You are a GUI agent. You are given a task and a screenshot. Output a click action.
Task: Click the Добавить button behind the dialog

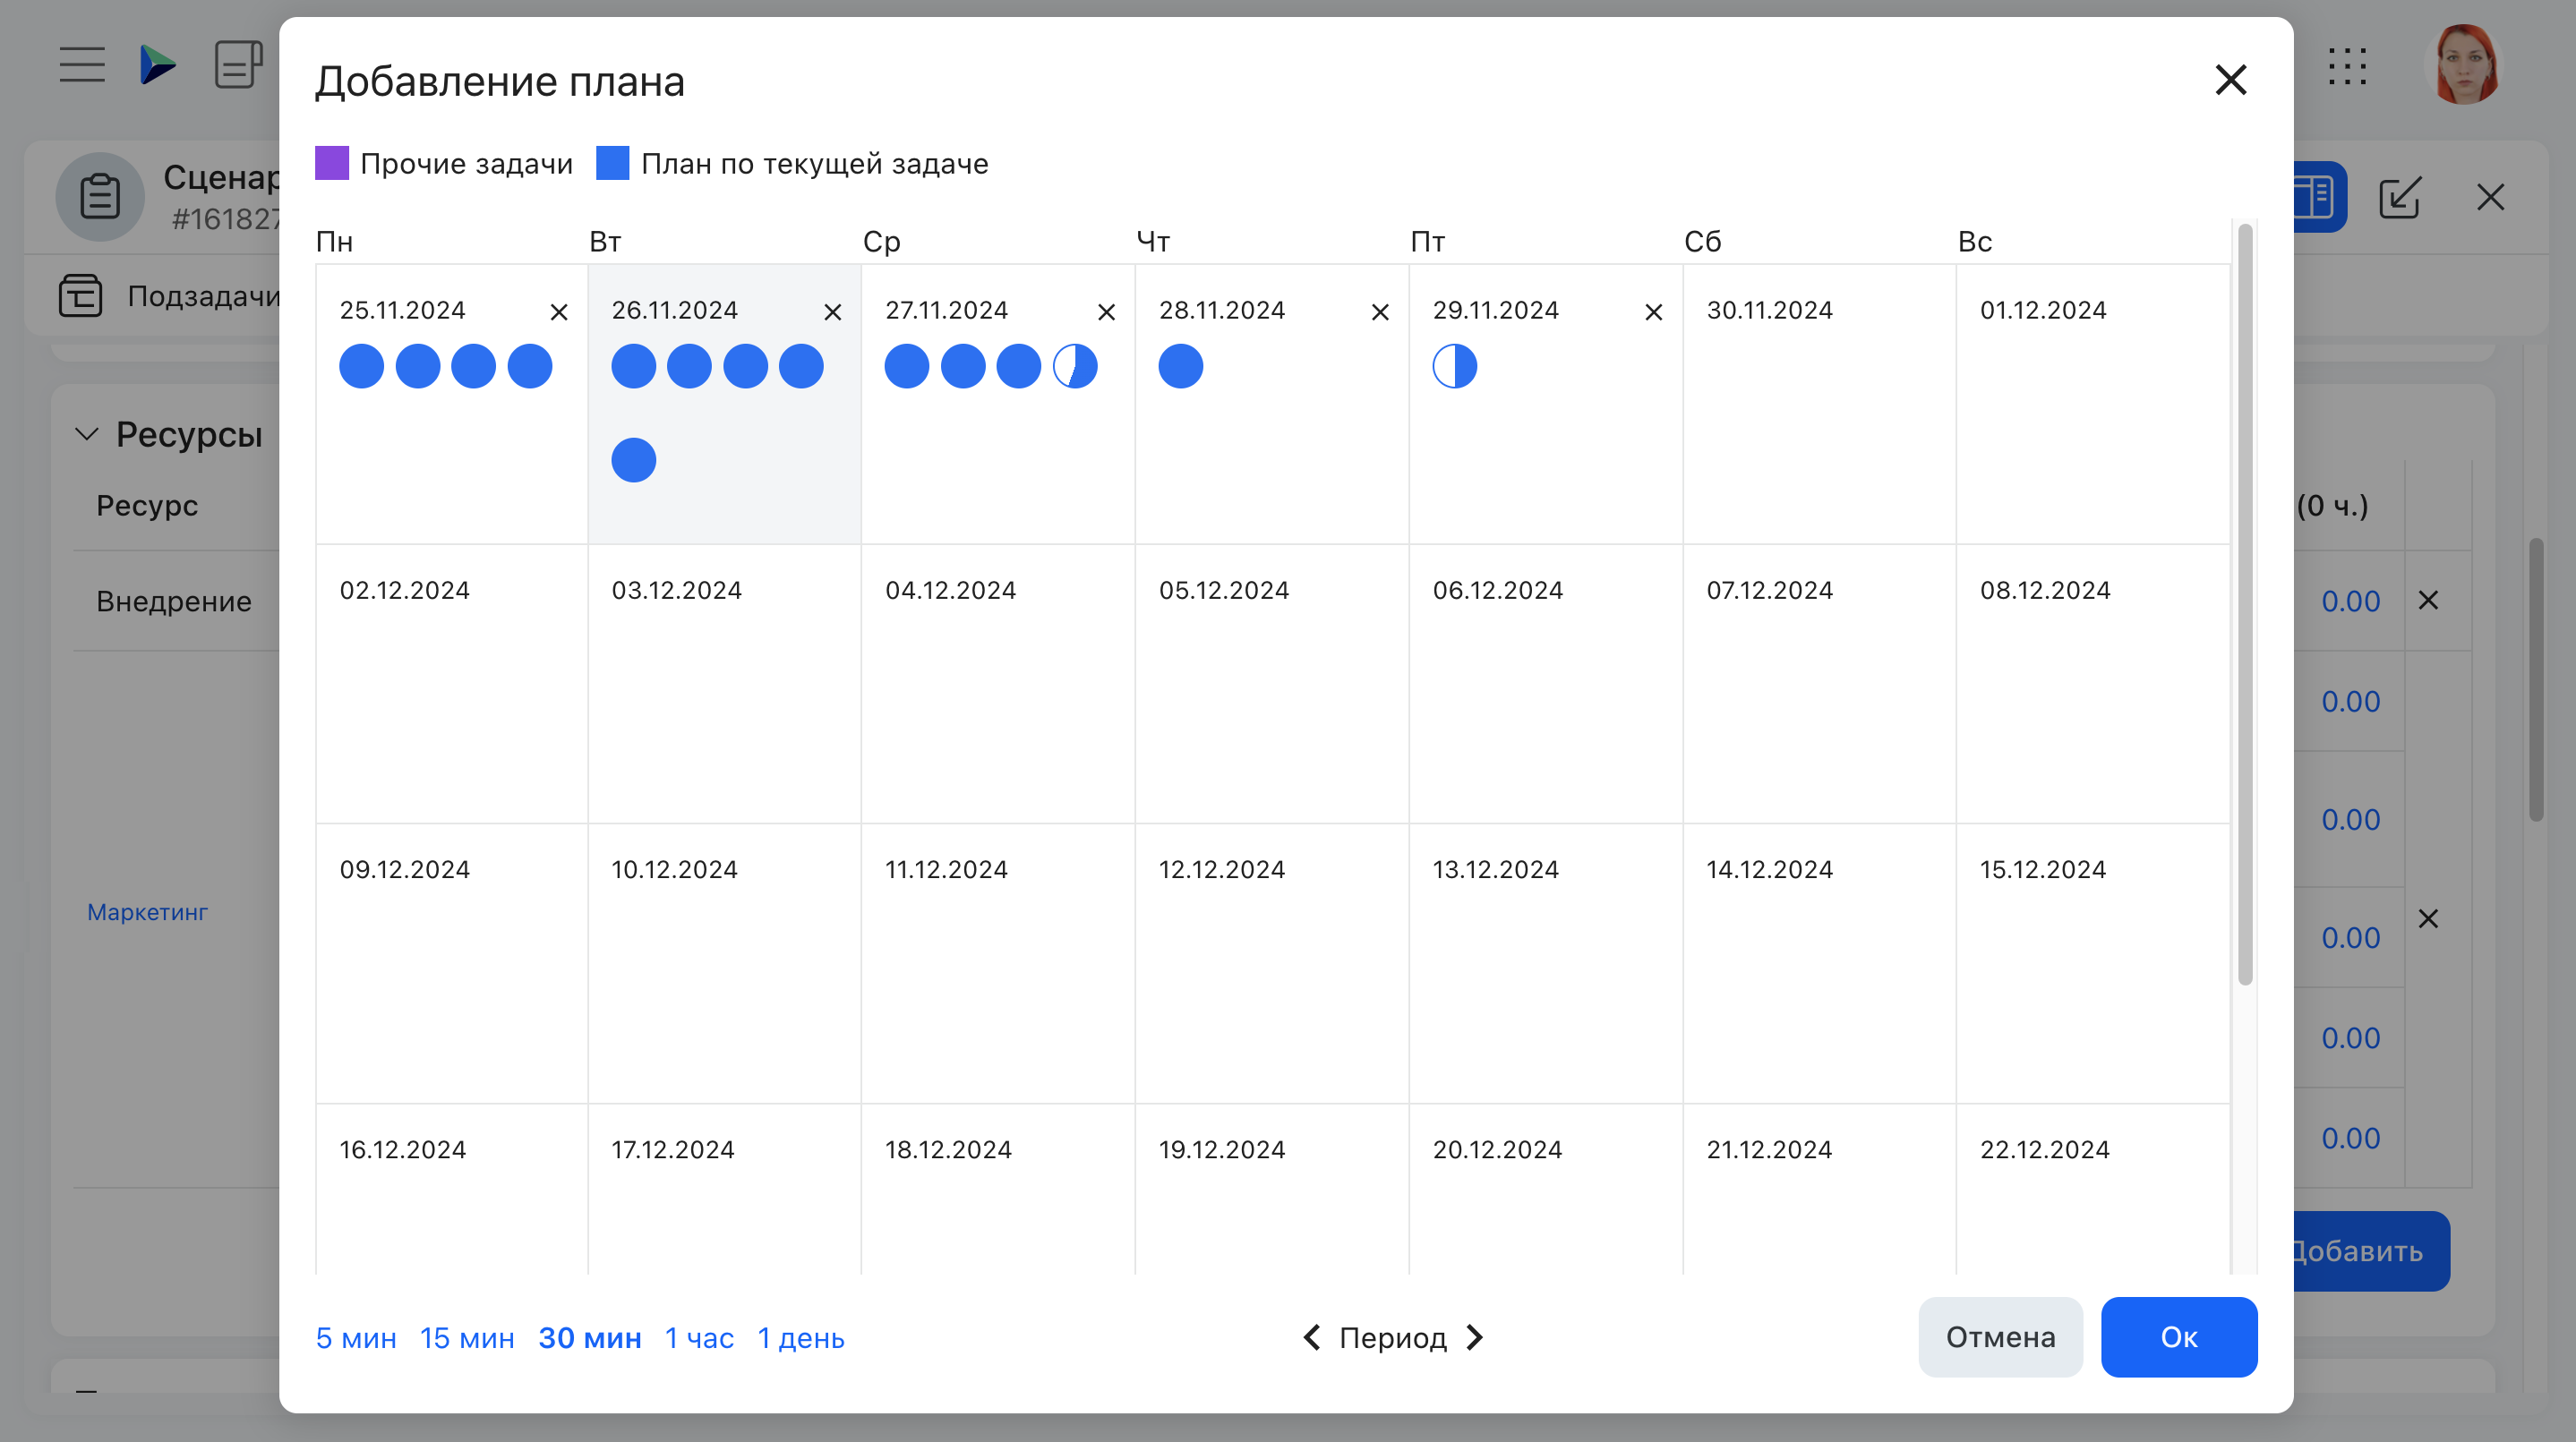(x=2370, y=1251)
